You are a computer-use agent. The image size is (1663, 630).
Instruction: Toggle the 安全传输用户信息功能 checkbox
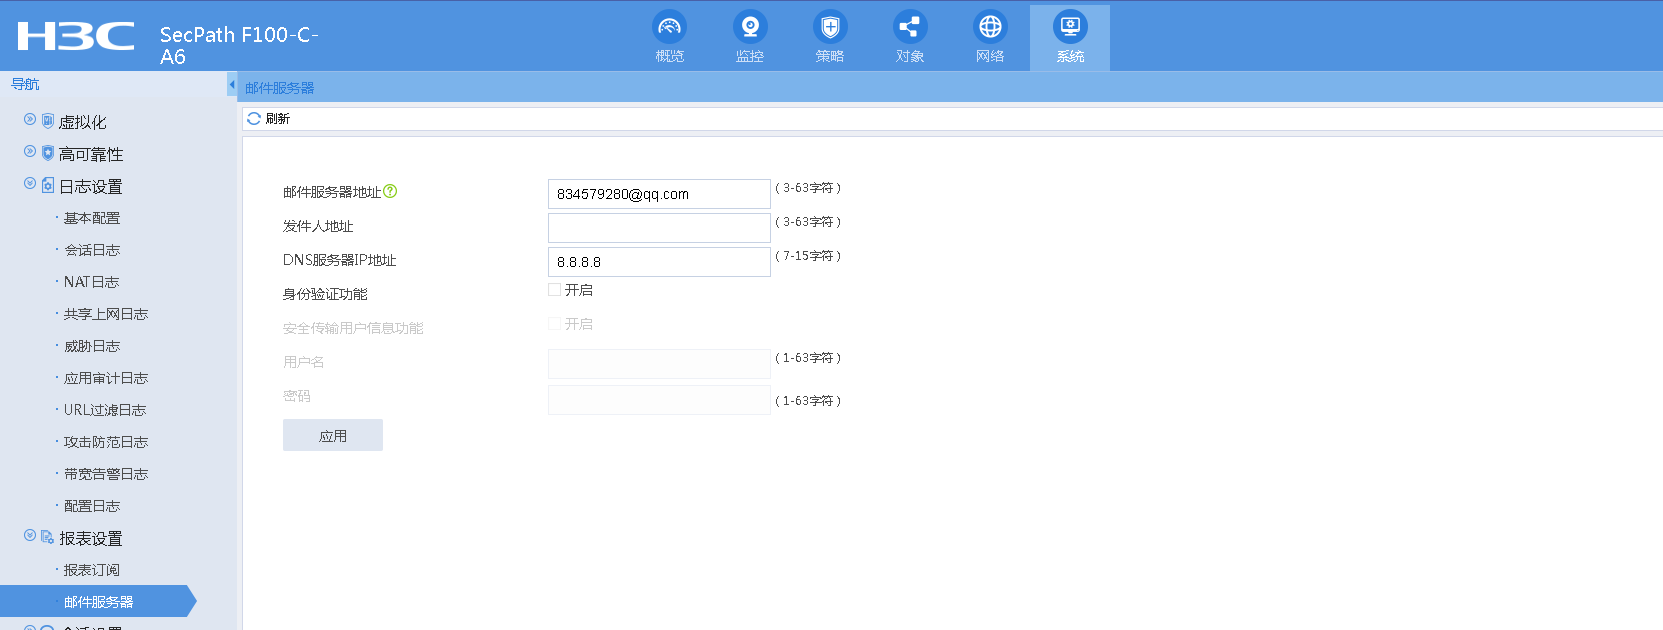tap(554, 324)
